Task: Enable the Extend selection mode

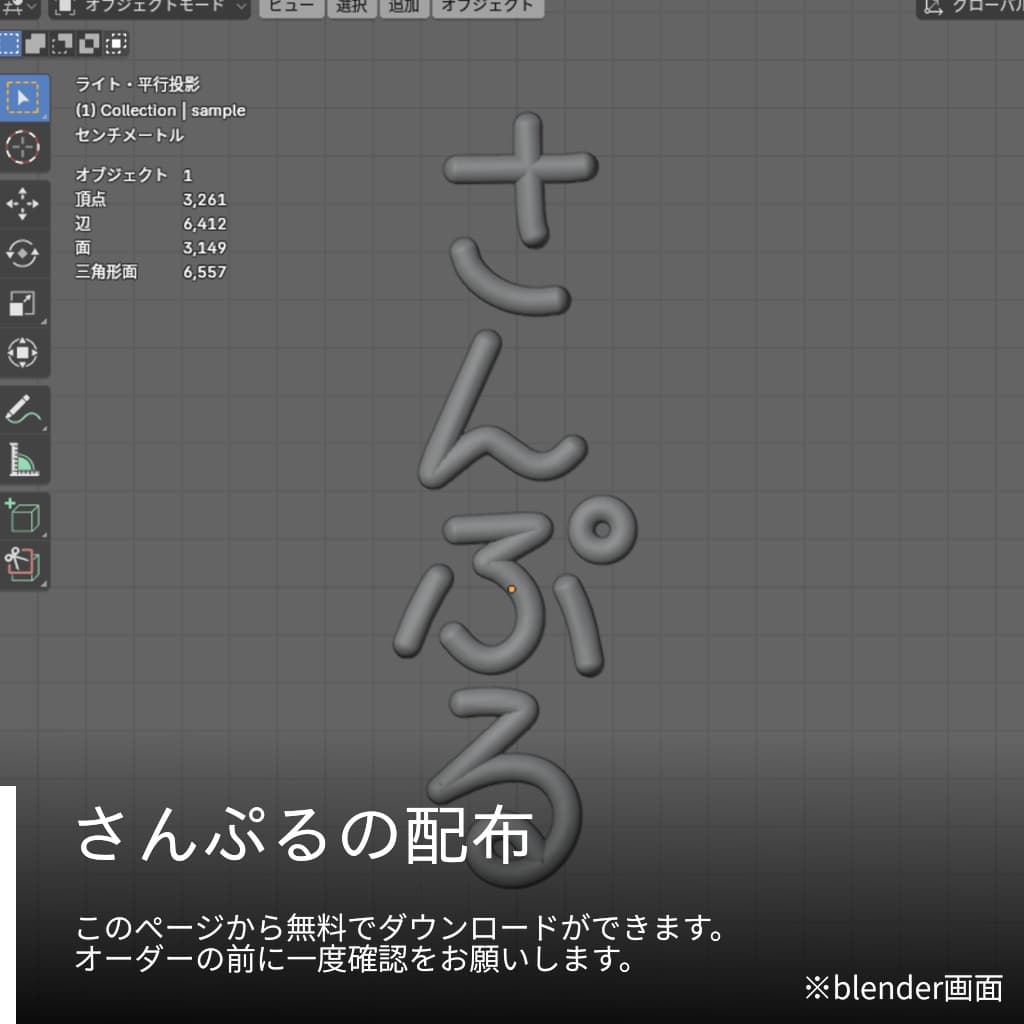Action: [35, 44]
